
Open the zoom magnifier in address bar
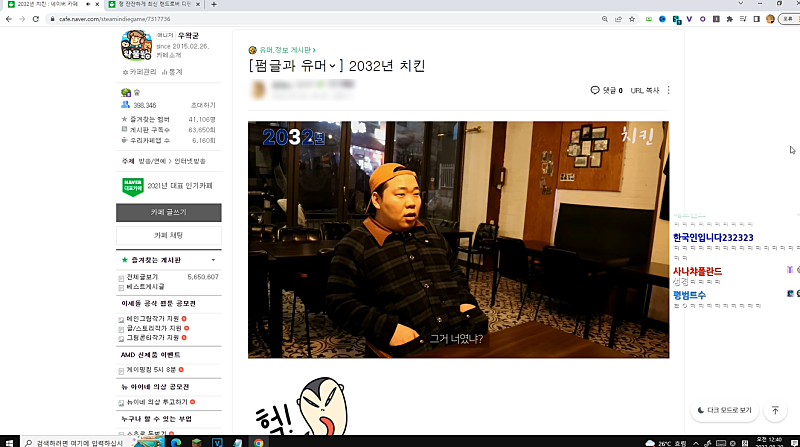click(x=605, y=19)
